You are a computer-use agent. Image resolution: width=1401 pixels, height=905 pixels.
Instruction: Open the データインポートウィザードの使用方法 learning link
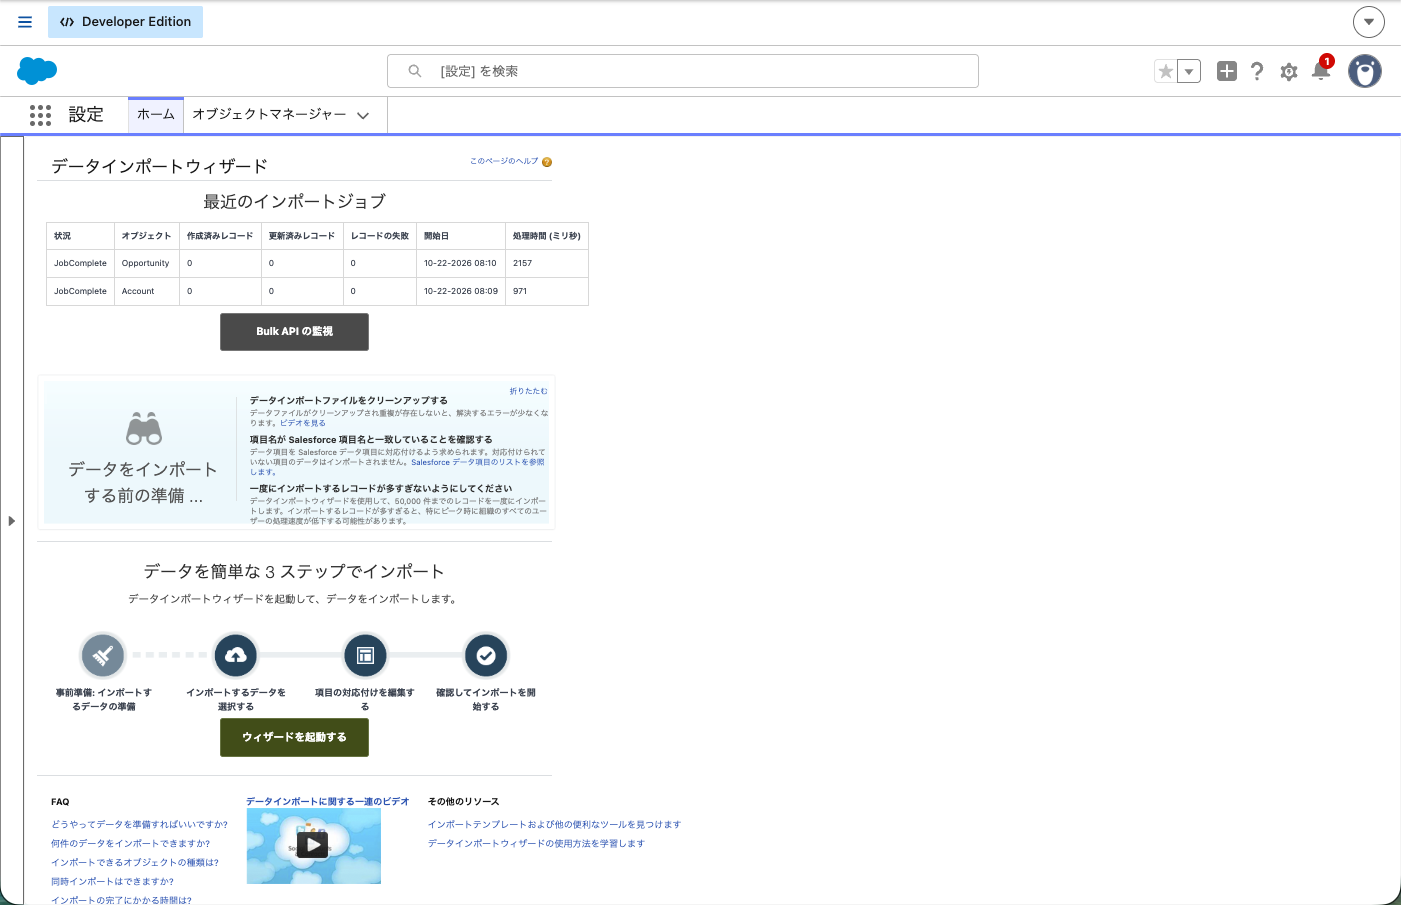pyautogui.click(x=536, y=844)
